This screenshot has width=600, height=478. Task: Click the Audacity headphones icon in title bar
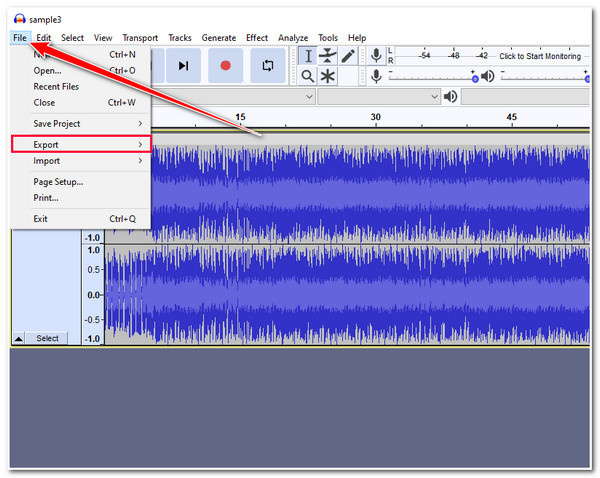pos(20,19)
